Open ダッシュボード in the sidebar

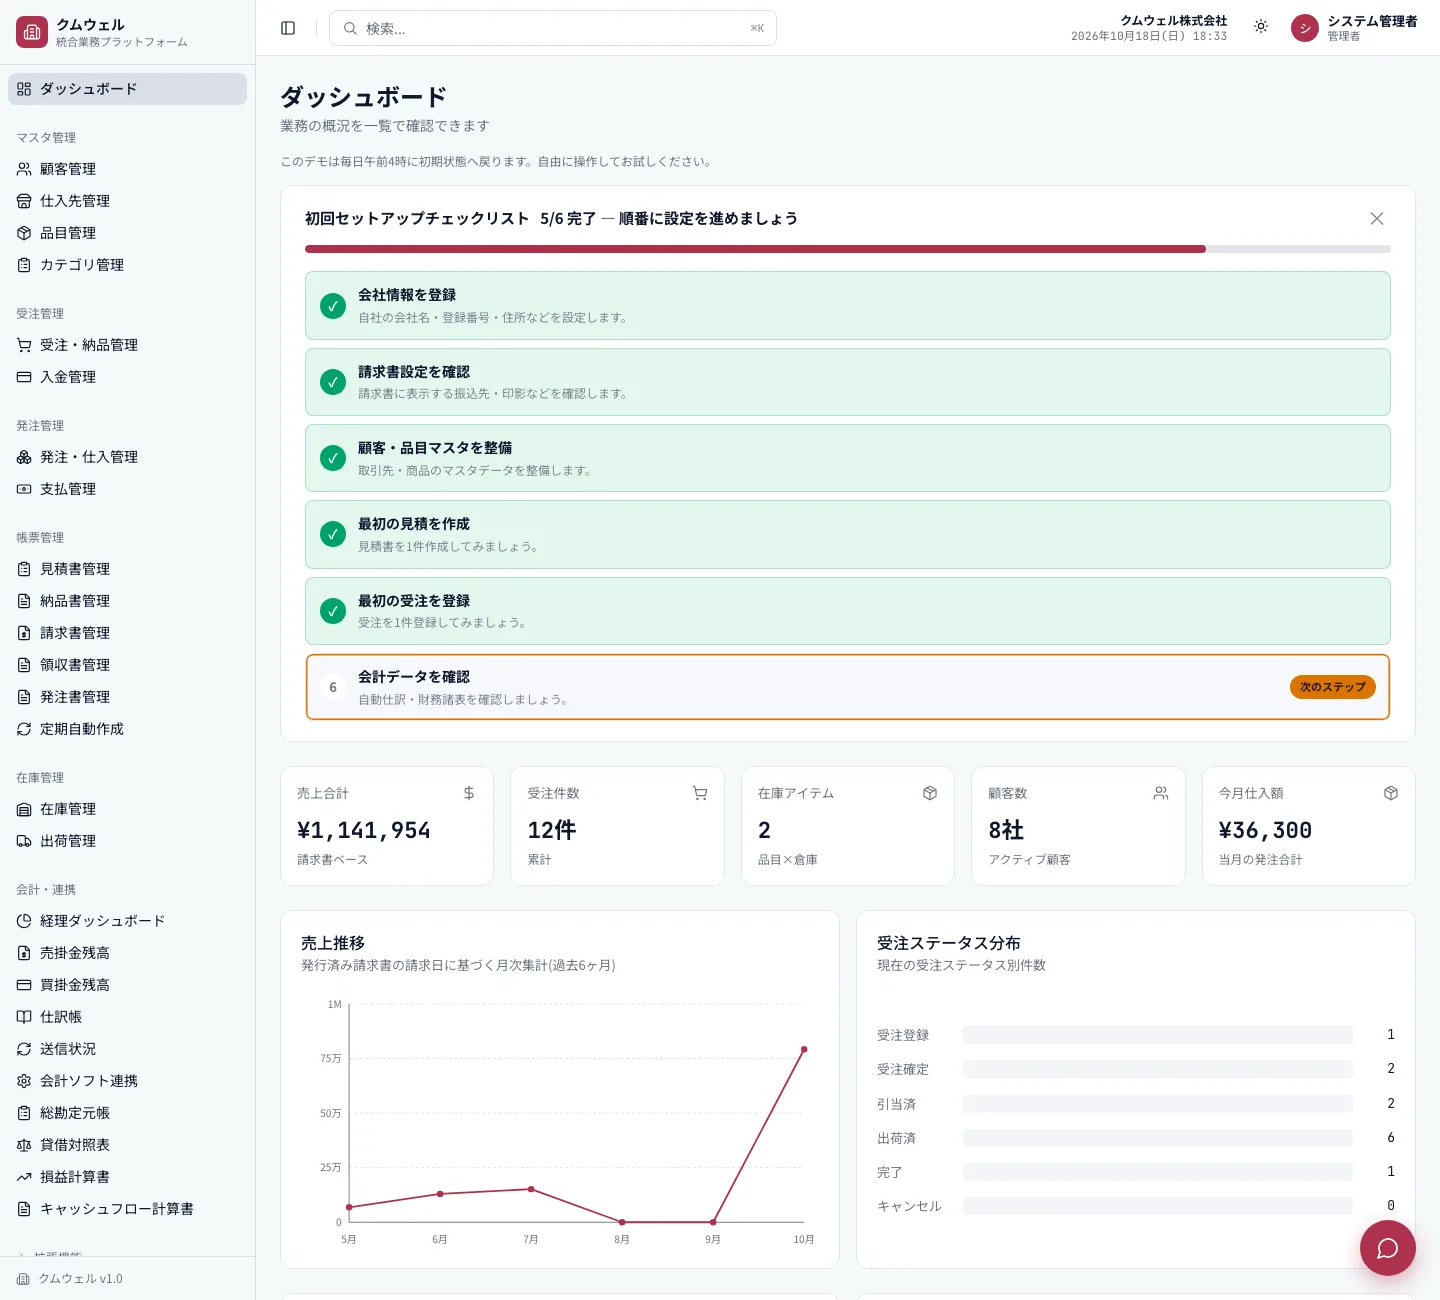pyautogui.click(x=127, y=89)
